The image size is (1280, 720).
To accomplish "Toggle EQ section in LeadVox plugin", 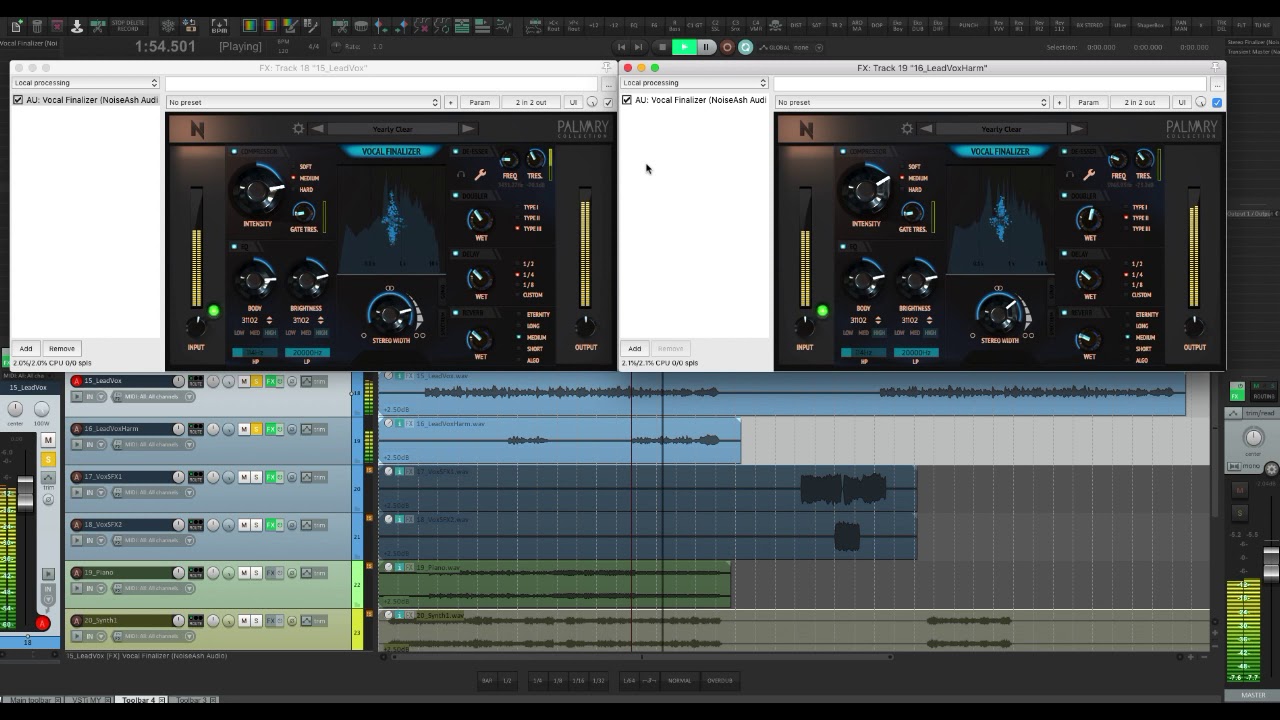I will point(235,246).
